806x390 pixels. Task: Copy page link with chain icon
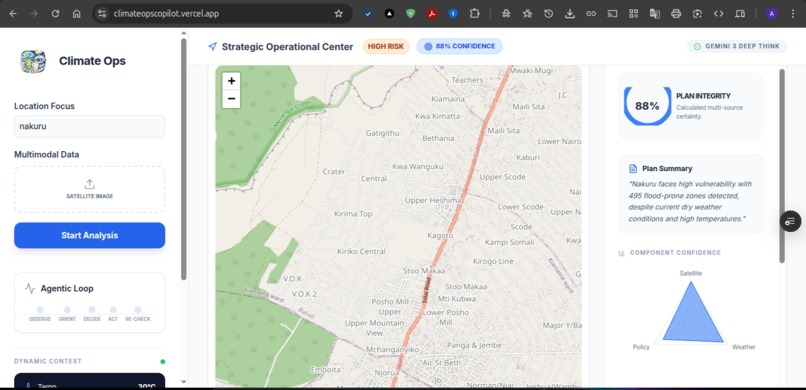point(591,14)
